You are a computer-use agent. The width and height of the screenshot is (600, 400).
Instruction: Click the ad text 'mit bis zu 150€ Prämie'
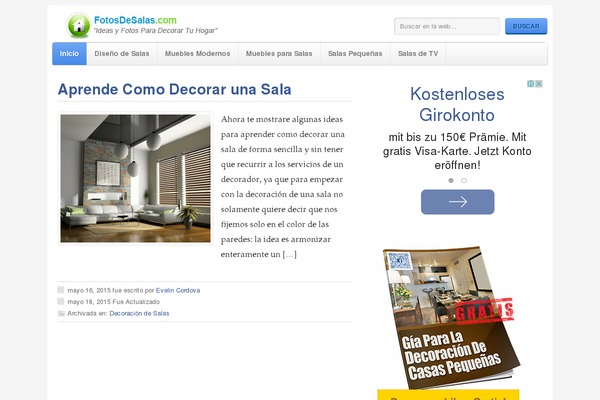448,137
